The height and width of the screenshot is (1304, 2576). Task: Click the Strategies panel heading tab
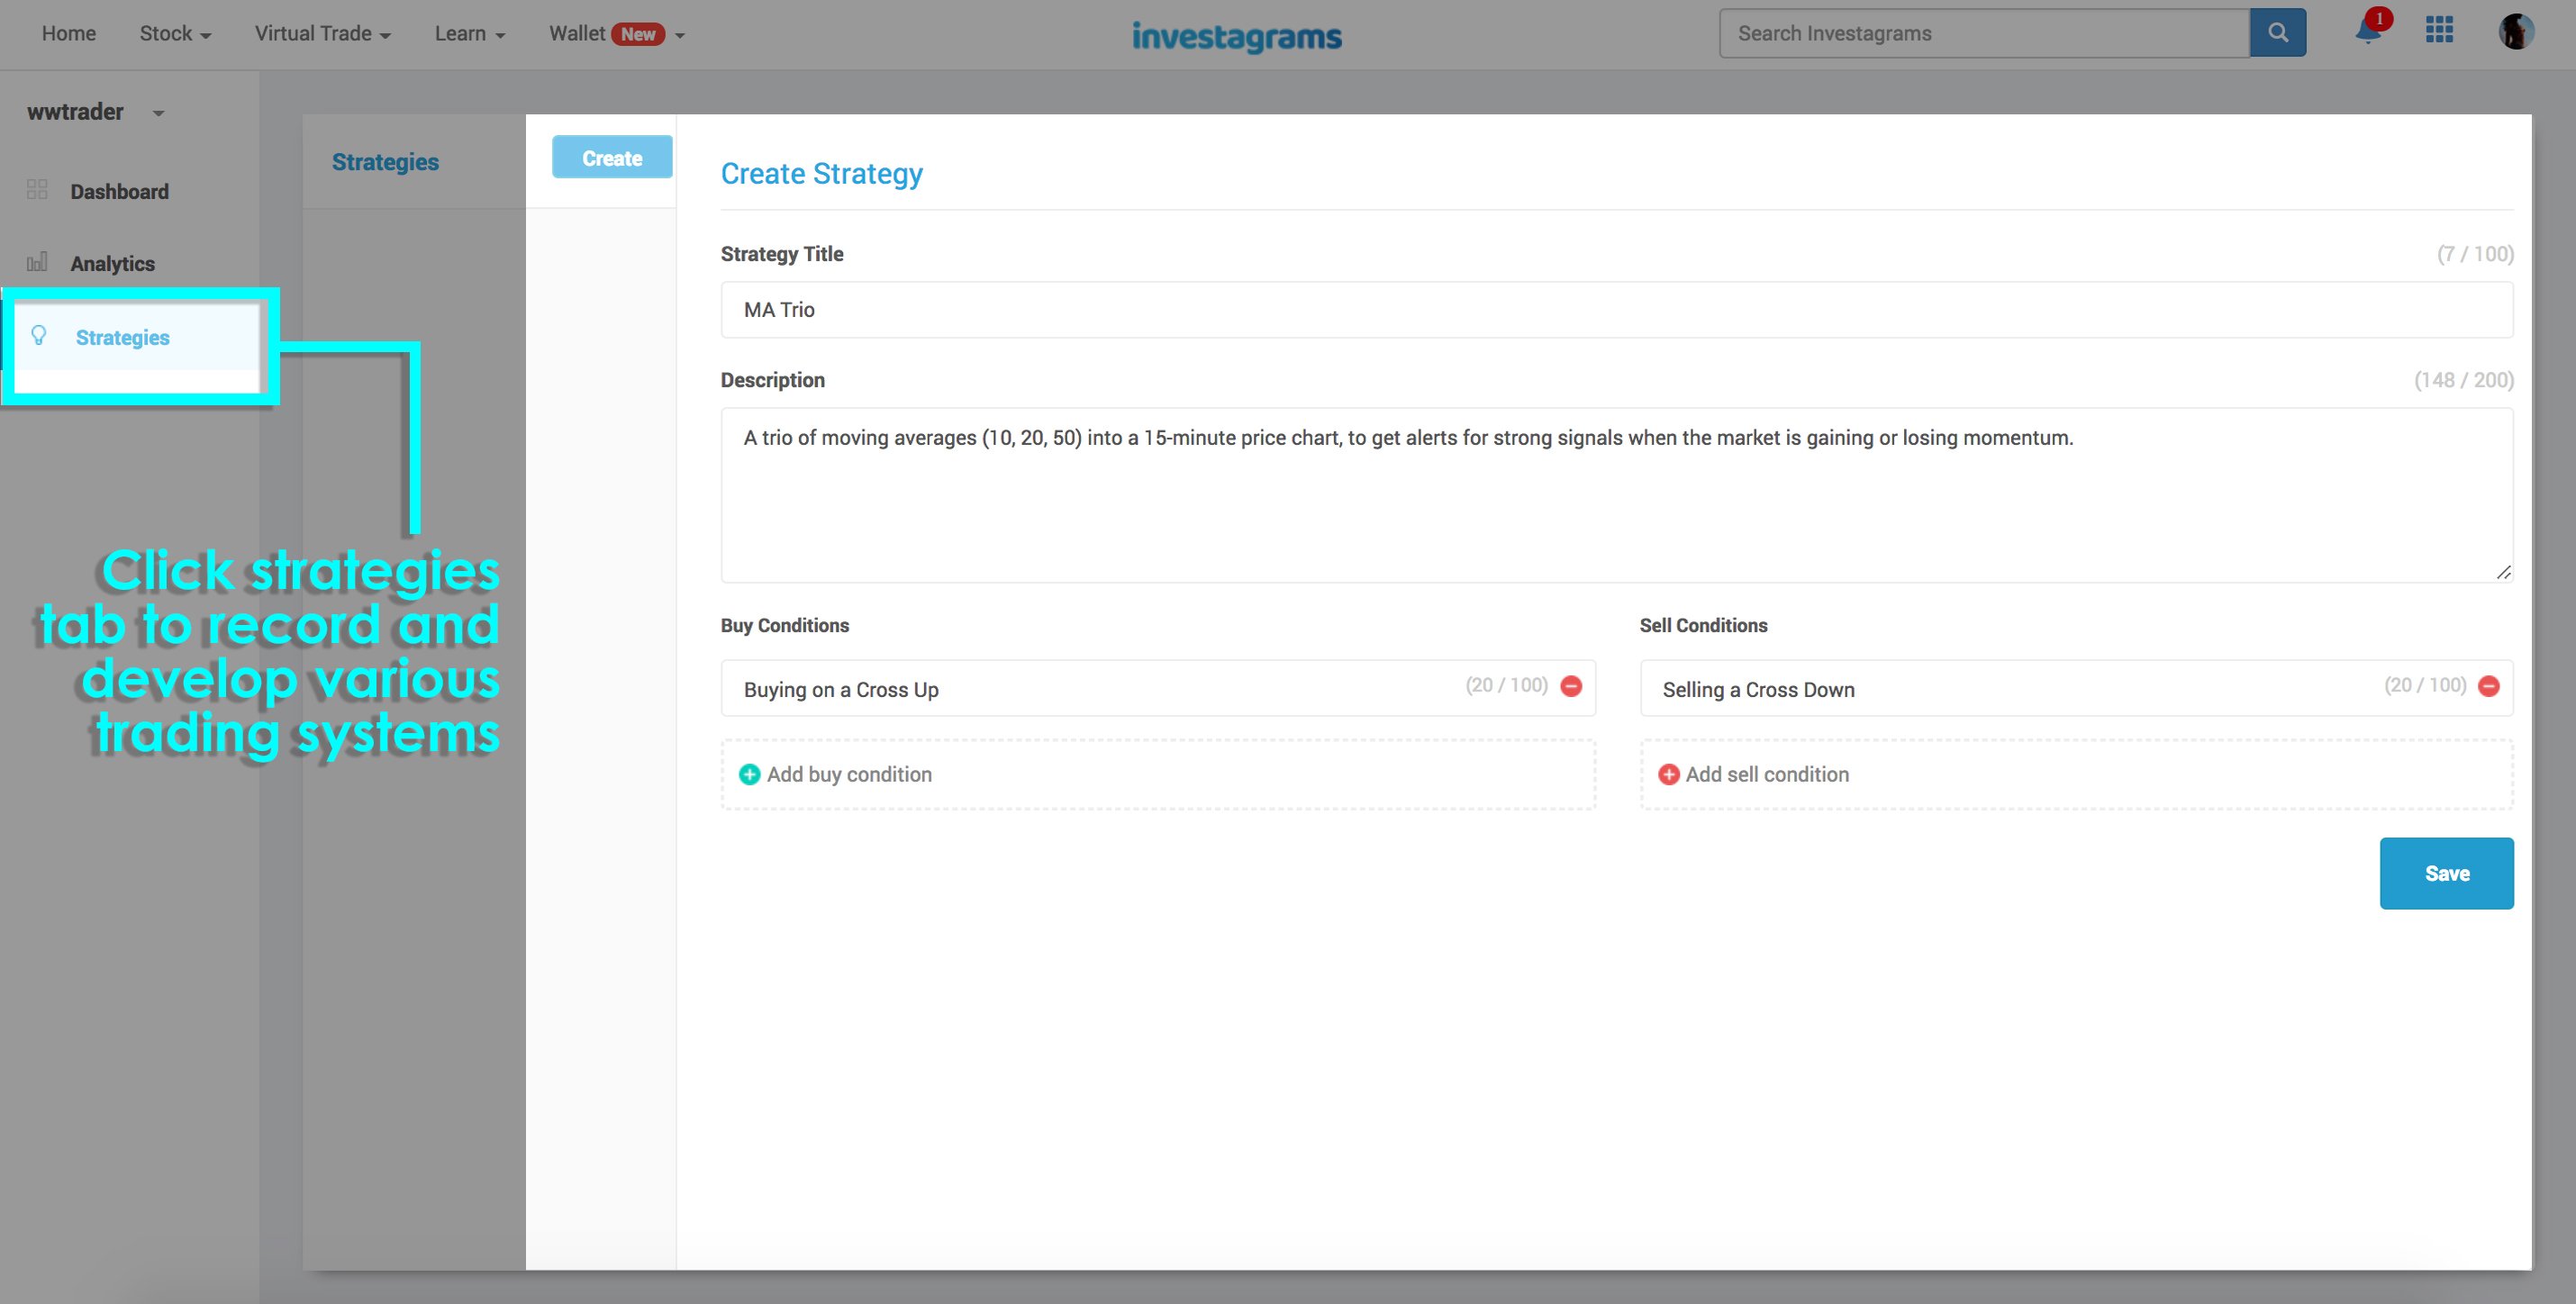point(385,162)
